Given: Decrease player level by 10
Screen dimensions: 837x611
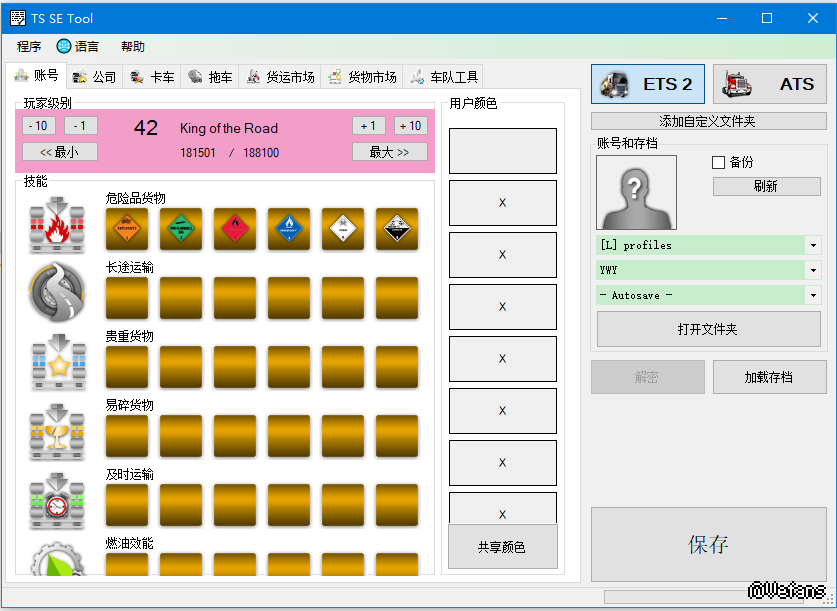Looking at the screenshot, I should pos(38,126).
